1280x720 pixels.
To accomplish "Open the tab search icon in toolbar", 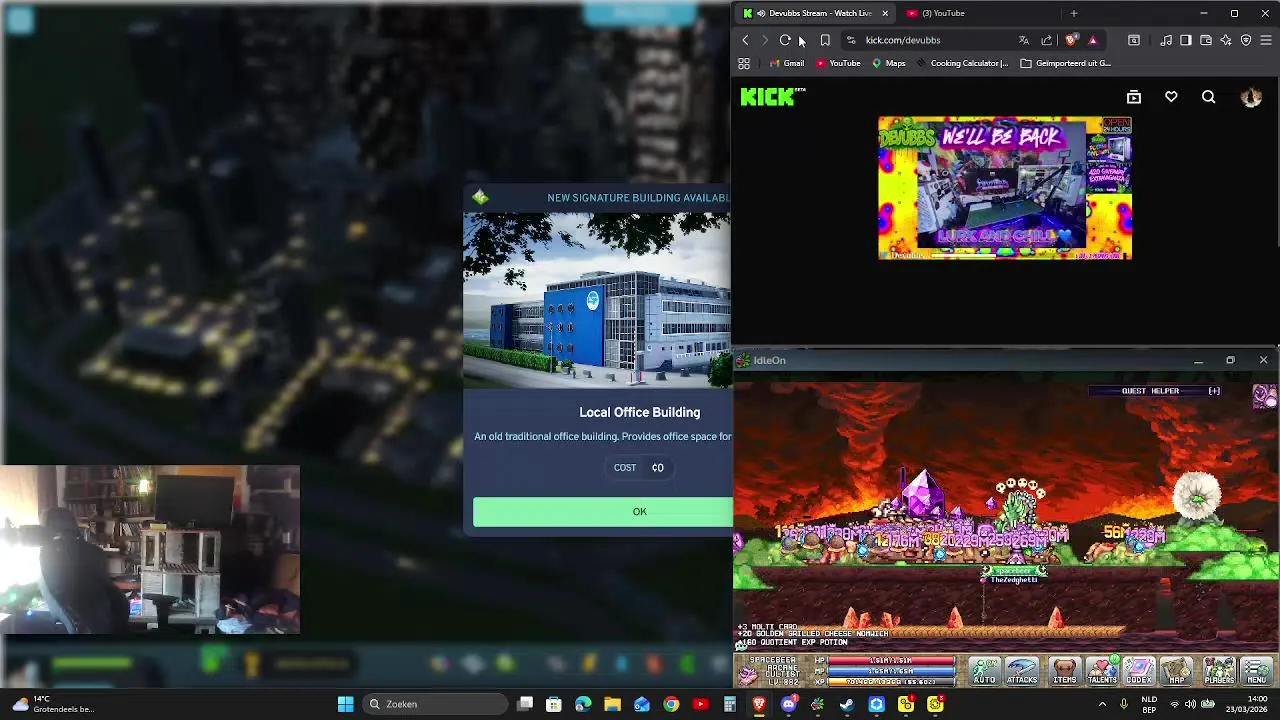I will [x=1134, y=40].
